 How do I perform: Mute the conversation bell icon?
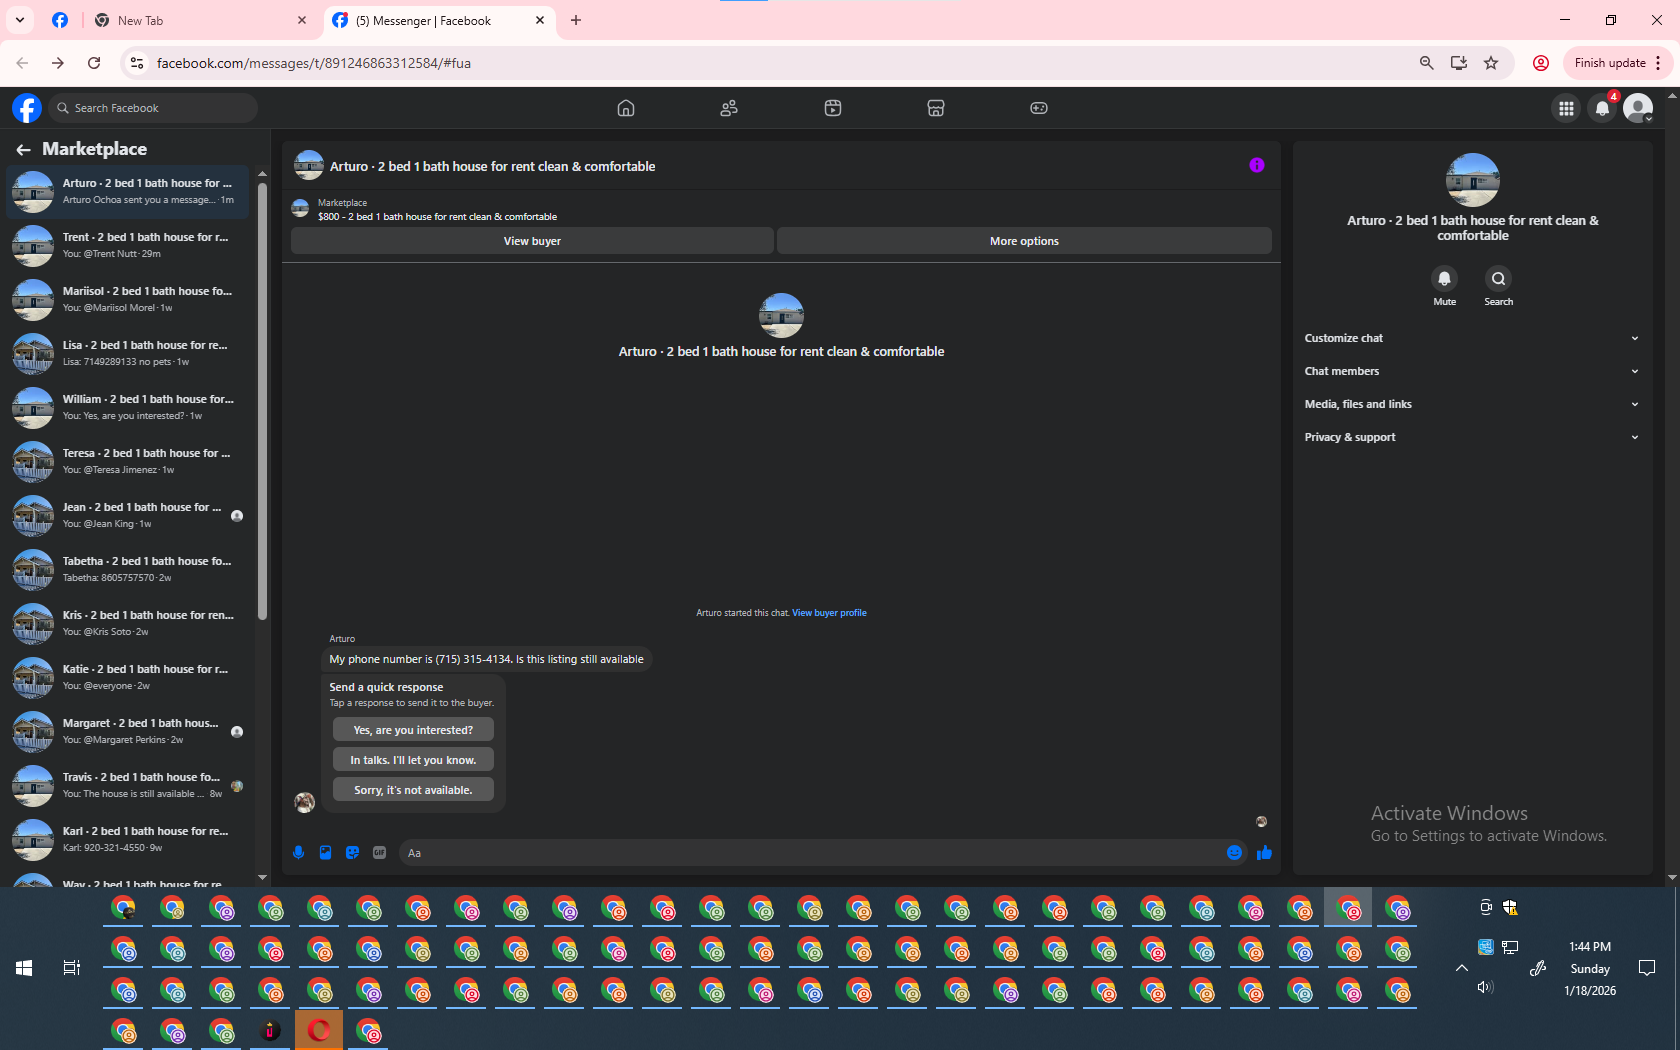(x=1444, y=279)
